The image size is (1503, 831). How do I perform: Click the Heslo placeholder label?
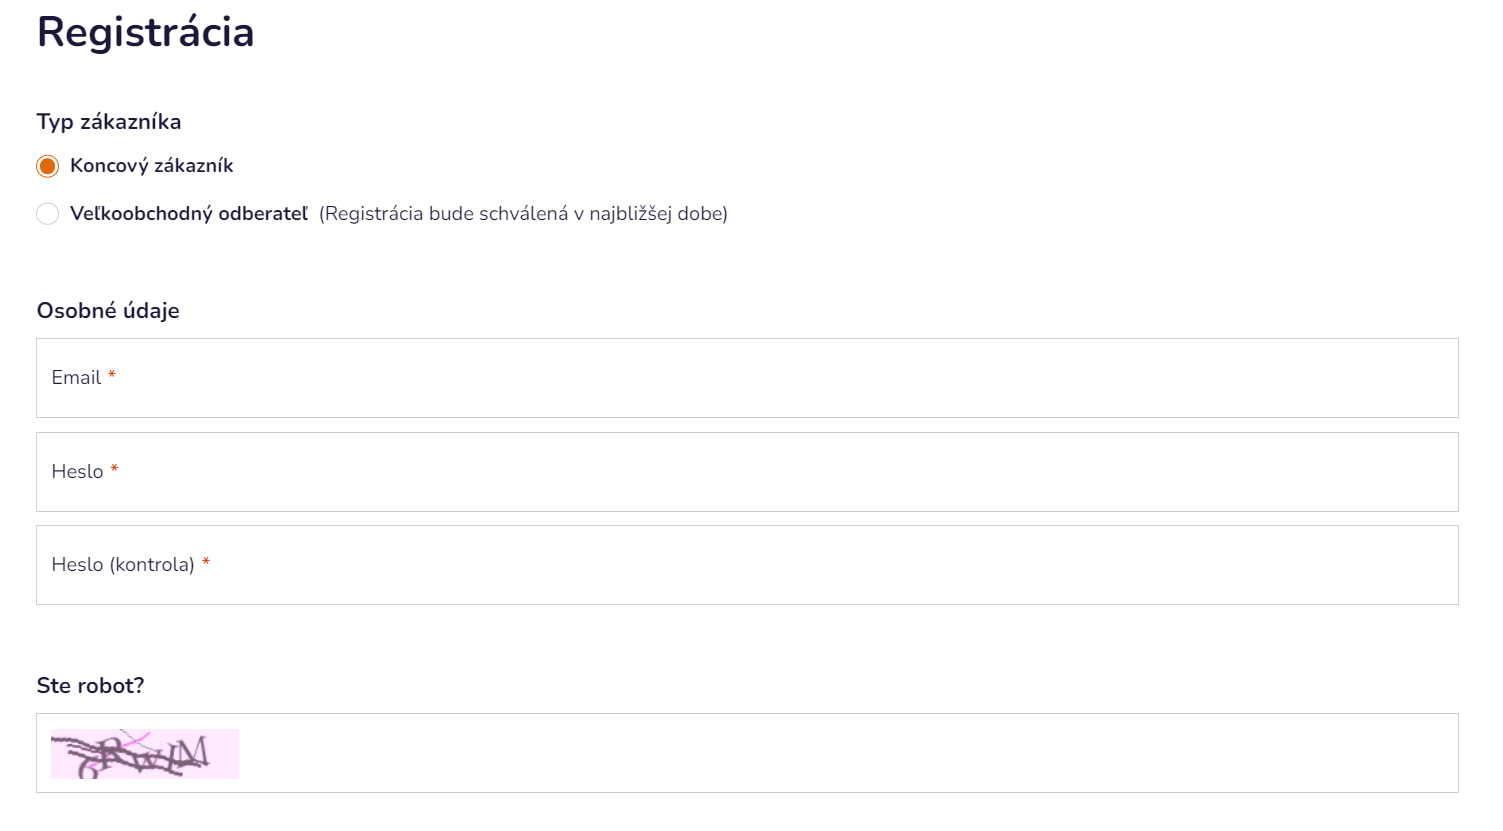coord(77,472)
